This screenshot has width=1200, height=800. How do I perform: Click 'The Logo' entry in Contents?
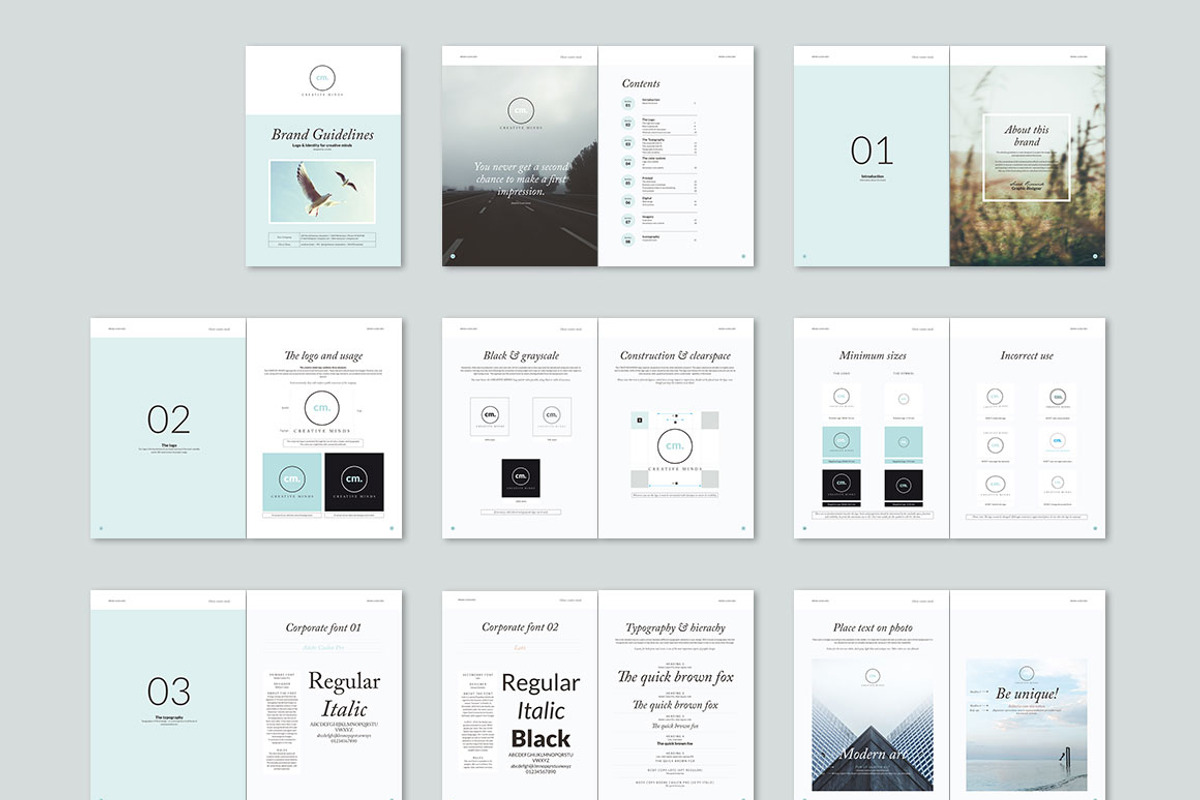pyautogui.click(x=648, y=119)
